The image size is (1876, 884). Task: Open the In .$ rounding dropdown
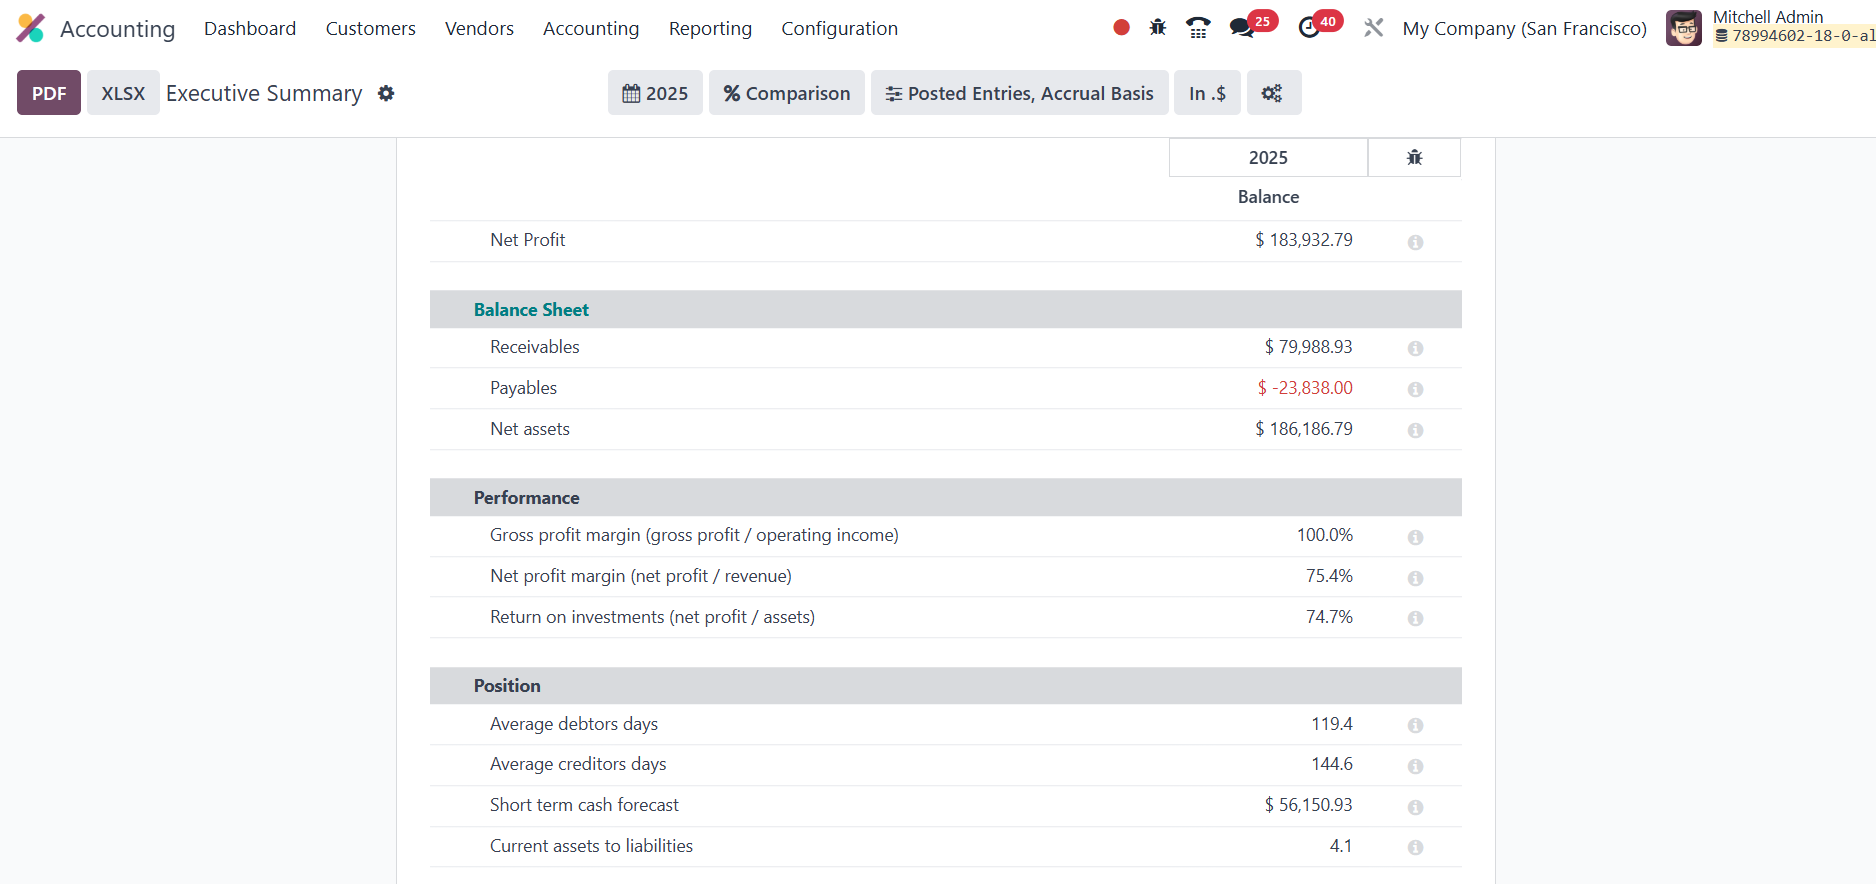tap(1207, 93)
